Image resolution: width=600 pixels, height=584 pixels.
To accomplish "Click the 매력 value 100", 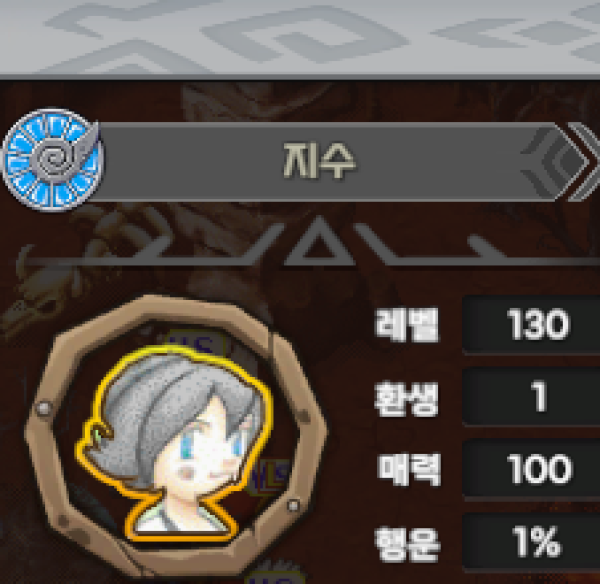I will [539, 469].
